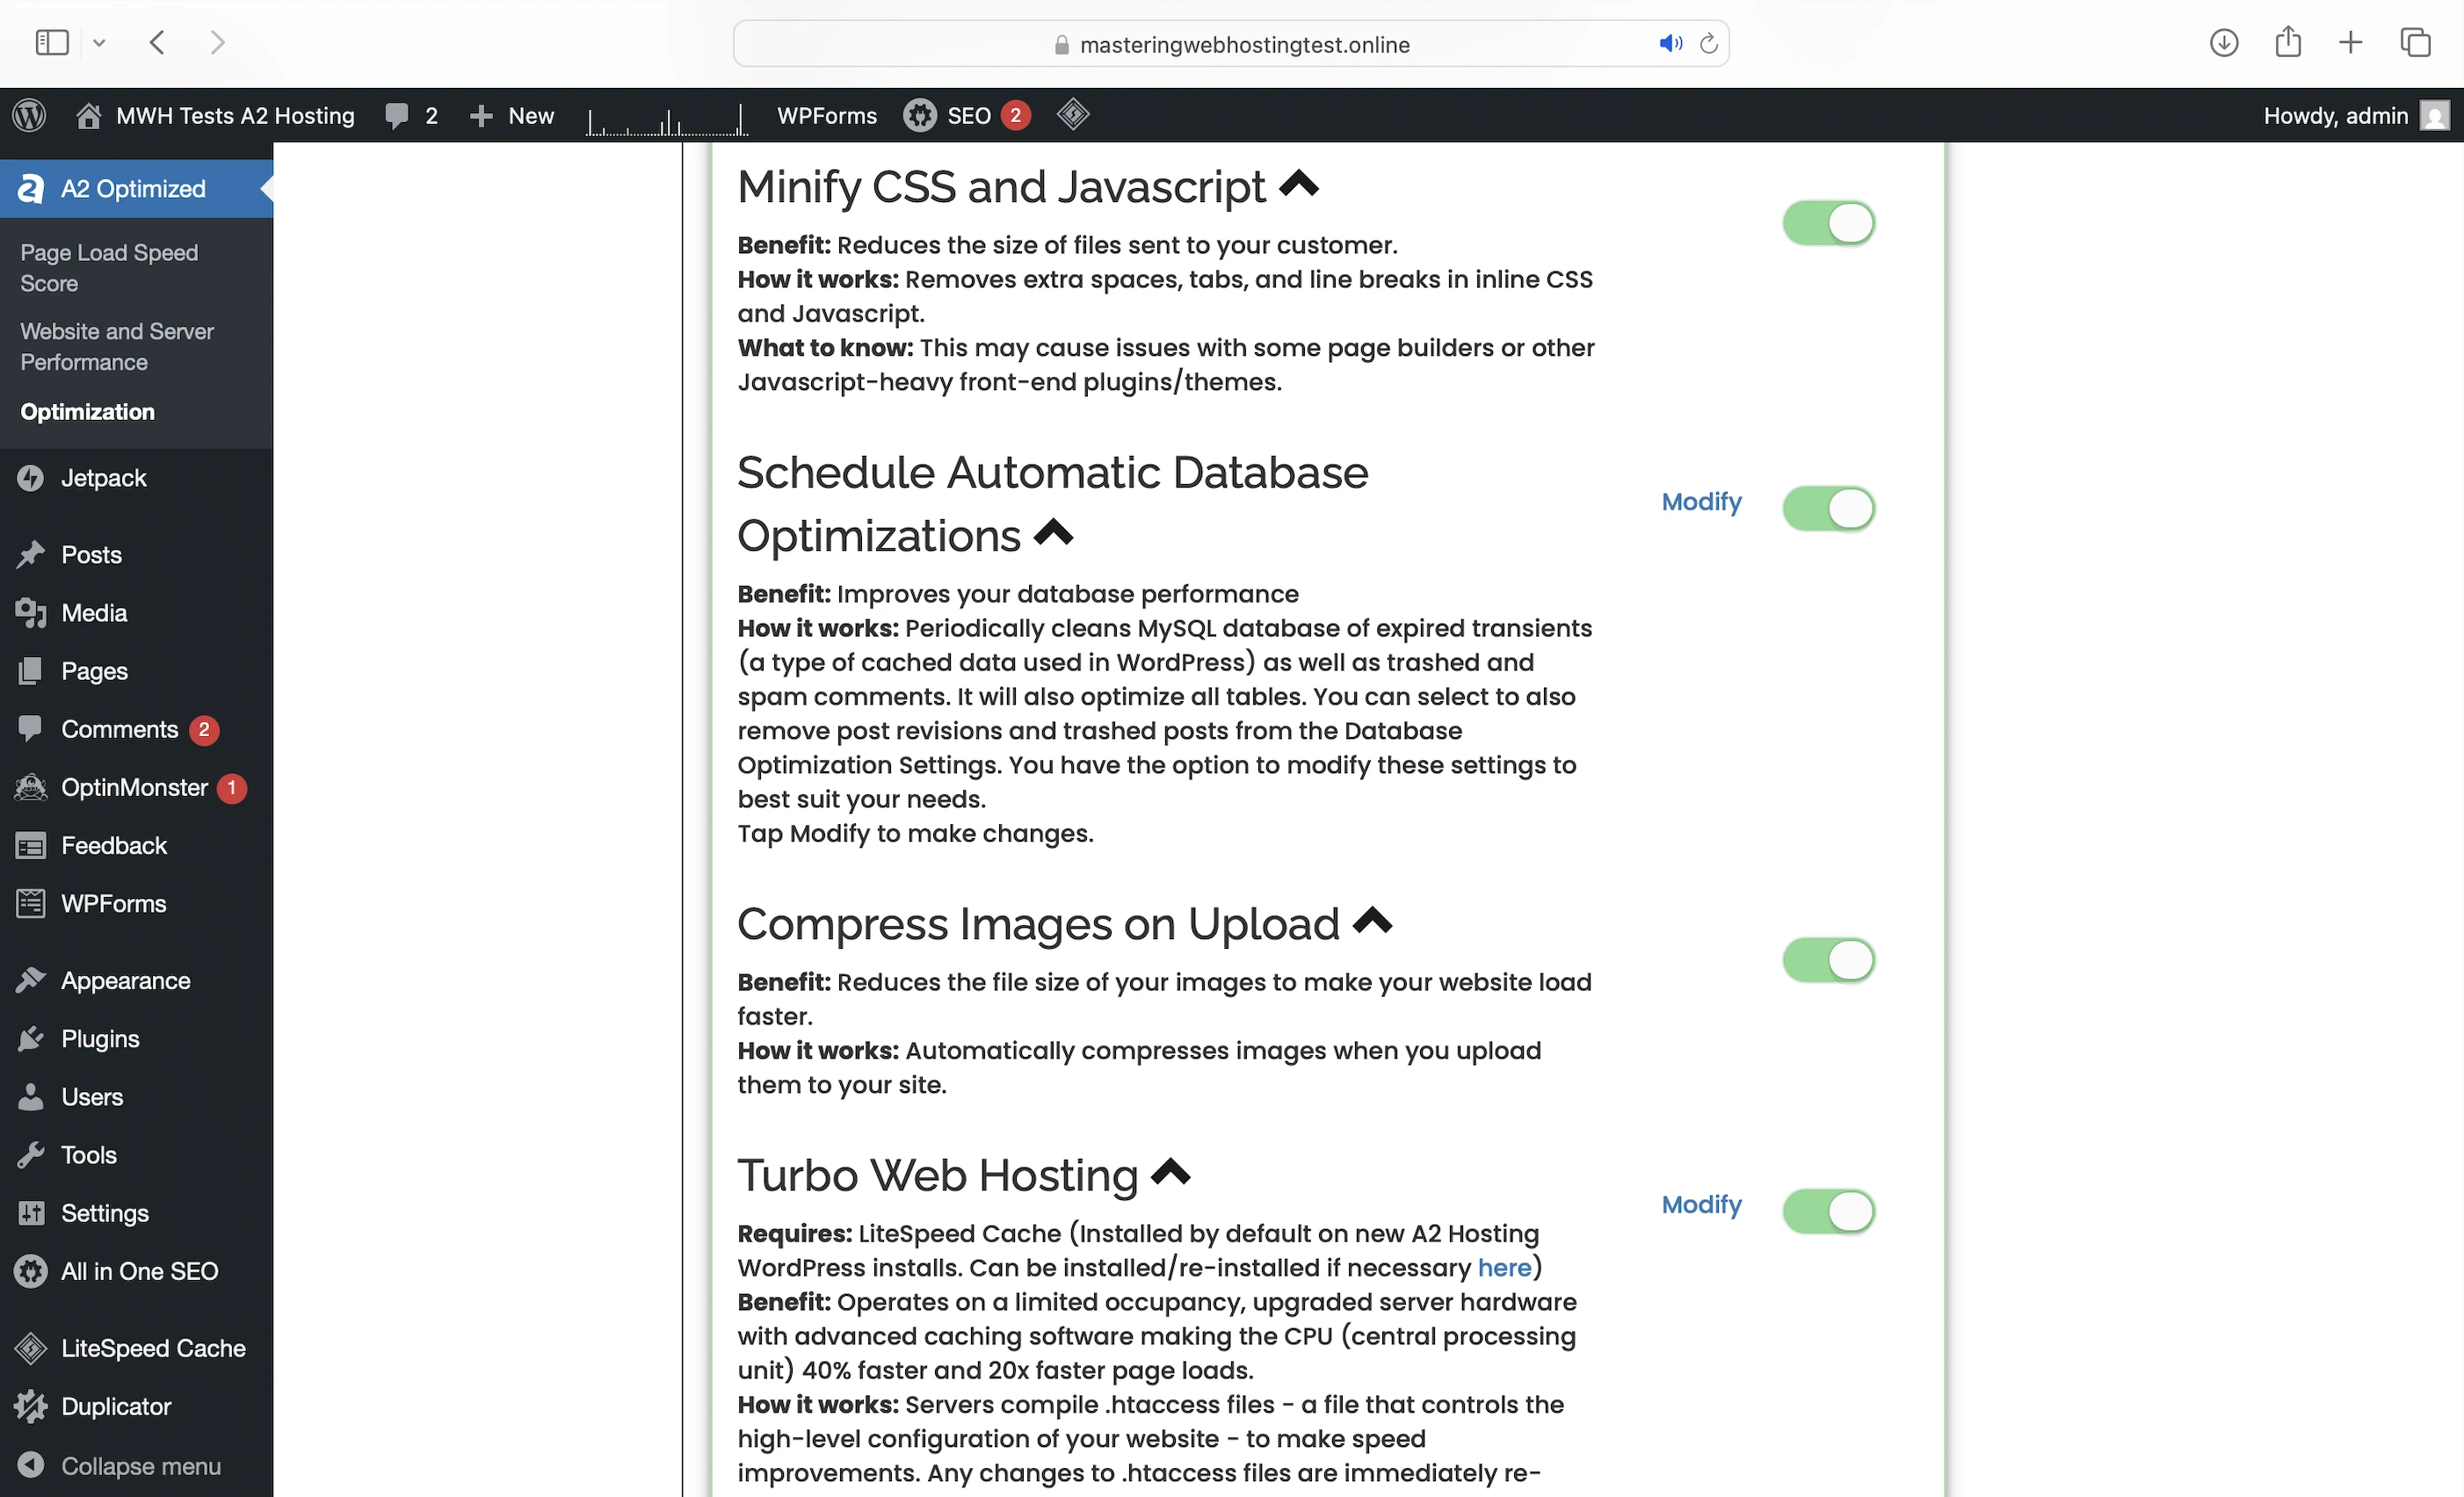This screenshot has height=1497, width=2464.
Task: Click the Safari share icon
Action: coord(2288,43)
